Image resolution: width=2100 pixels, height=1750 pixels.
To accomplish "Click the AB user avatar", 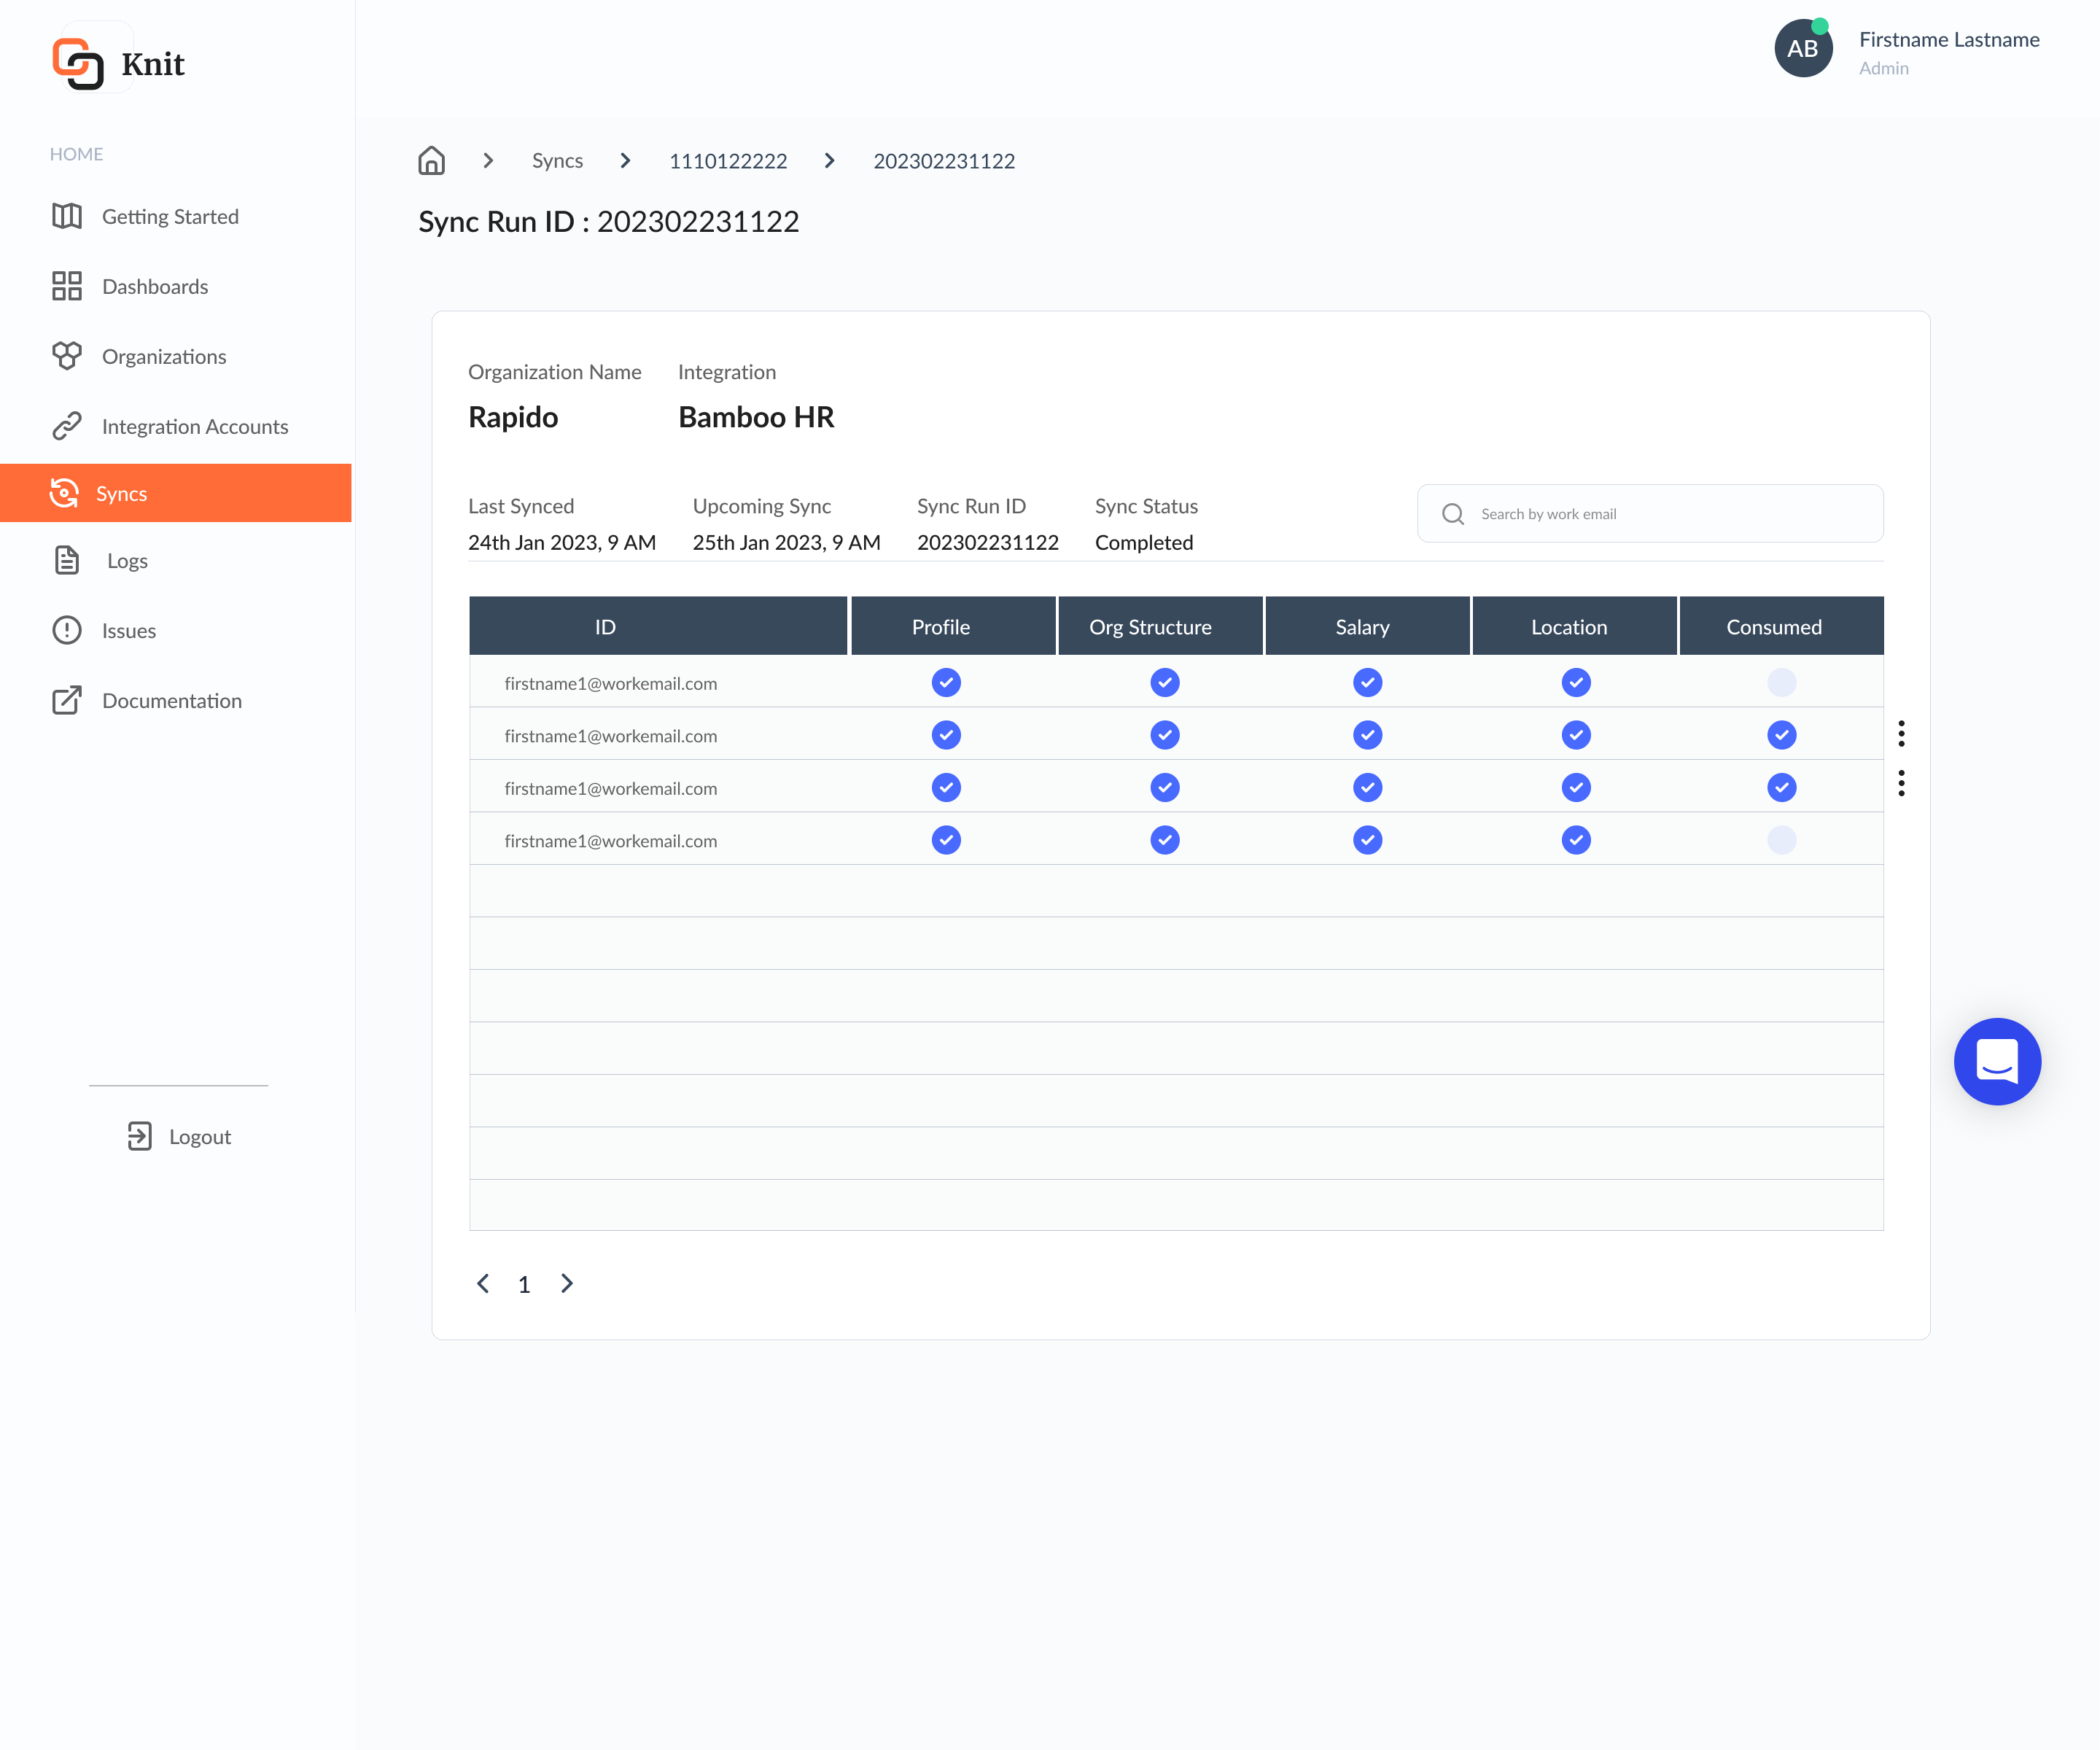I will (1802, 49).
